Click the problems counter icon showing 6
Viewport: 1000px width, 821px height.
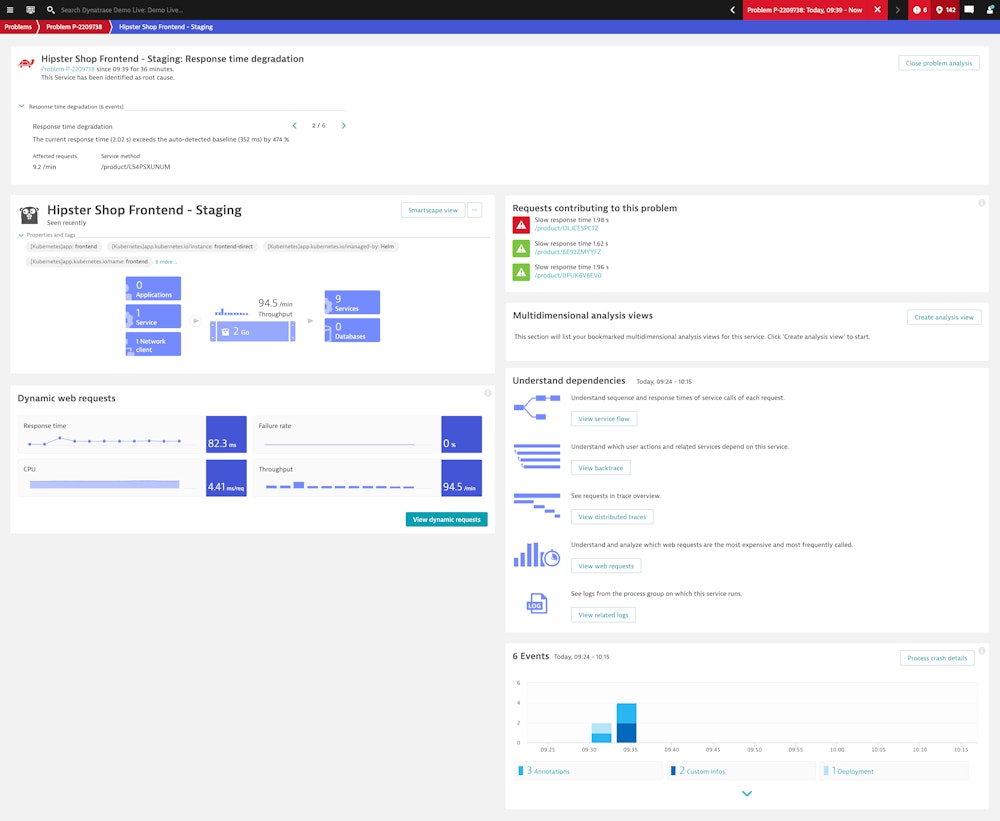919,9
